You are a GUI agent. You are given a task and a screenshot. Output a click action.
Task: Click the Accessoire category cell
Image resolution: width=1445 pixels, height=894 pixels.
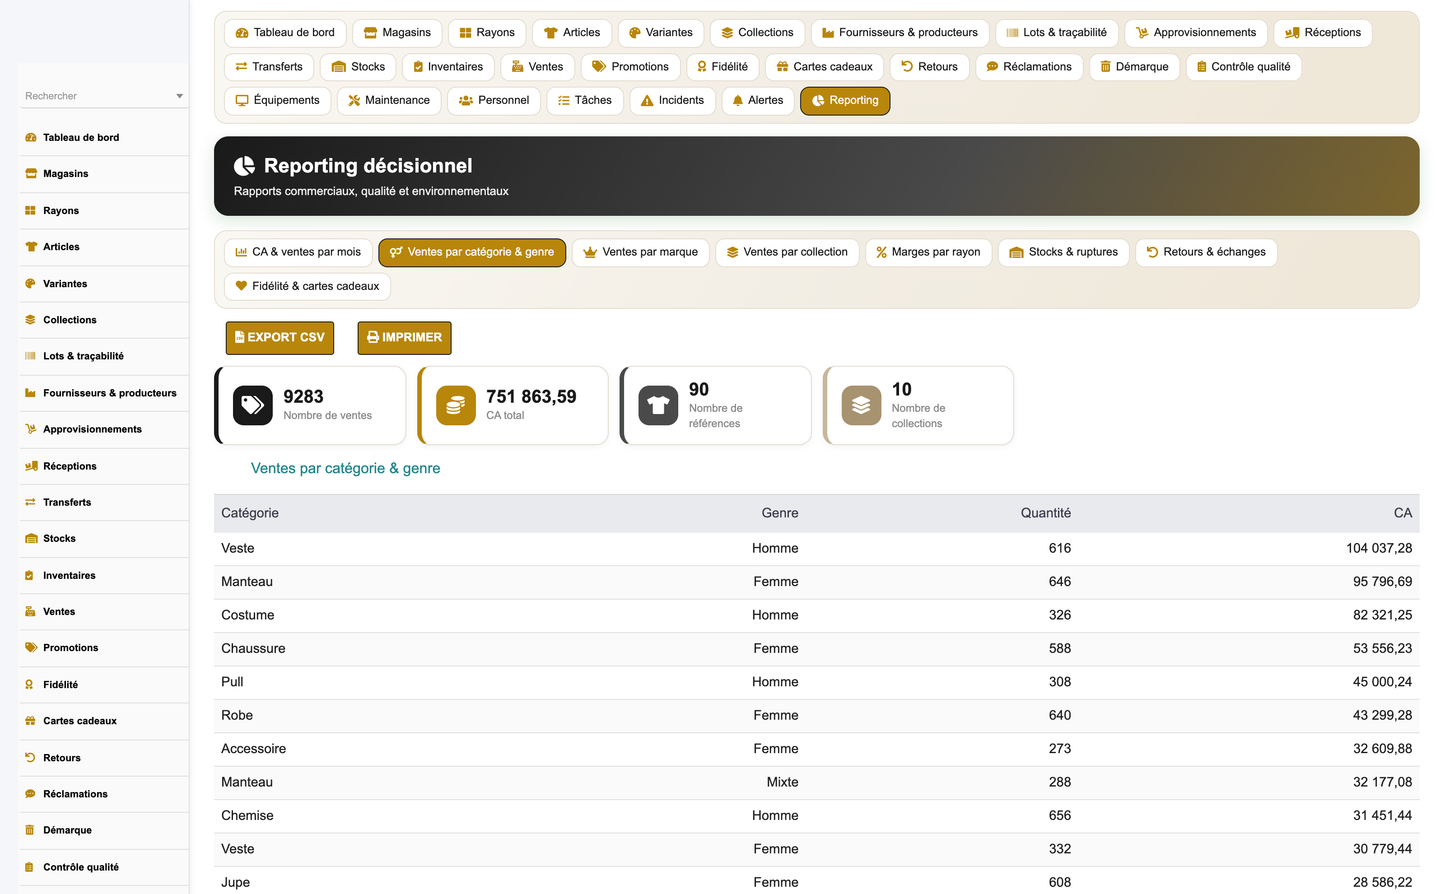click(254, 749)
